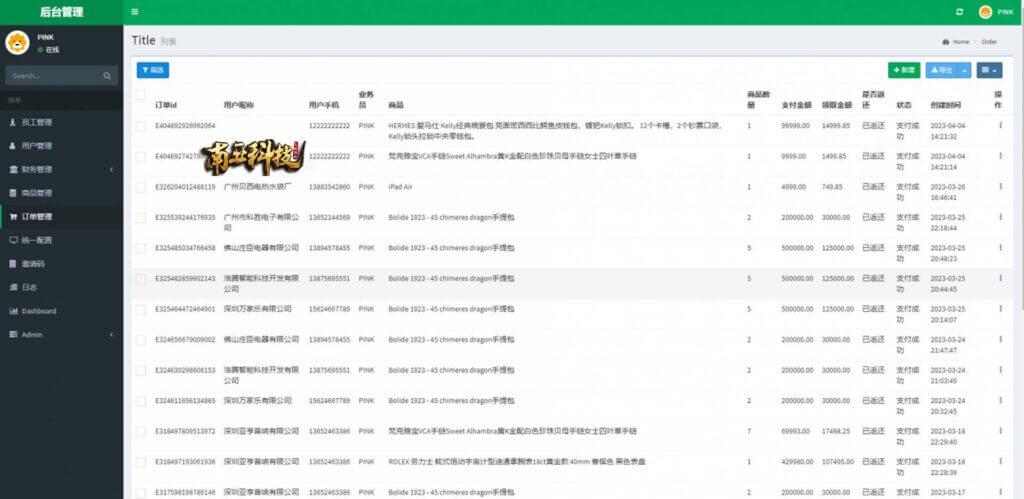Viewport: 1024px width, 499px height.
Task: Open row actions for the iPad Air order
Action: point(1000,187)
